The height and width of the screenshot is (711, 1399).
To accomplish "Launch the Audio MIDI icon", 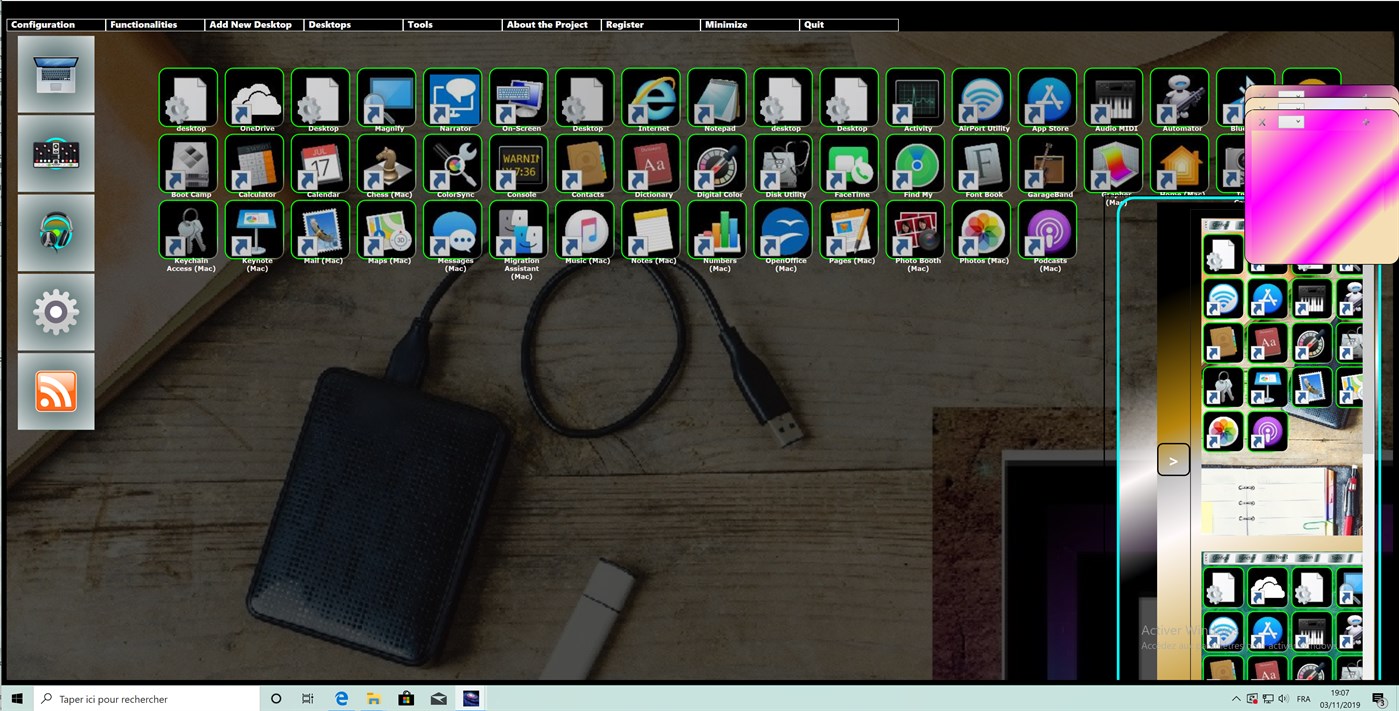I will click(1114, 97).
